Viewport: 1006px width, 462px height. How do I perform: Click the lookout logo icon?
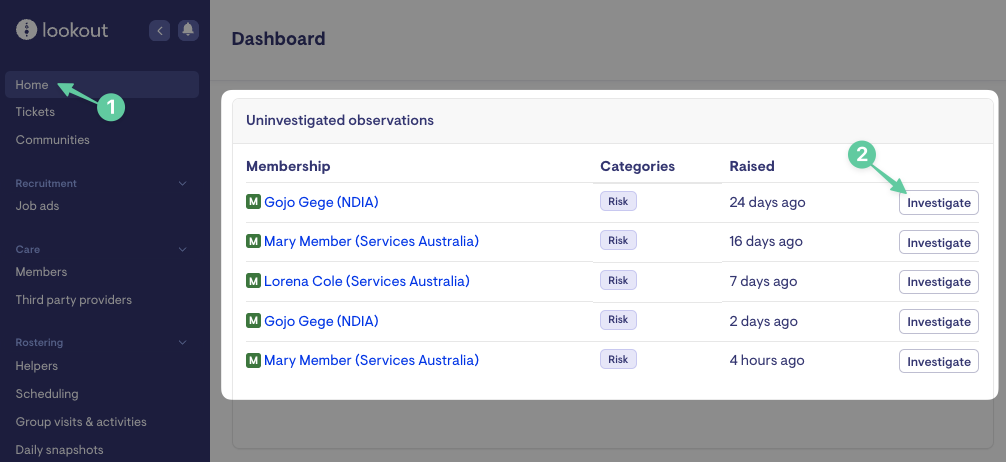tap(26, 30)
